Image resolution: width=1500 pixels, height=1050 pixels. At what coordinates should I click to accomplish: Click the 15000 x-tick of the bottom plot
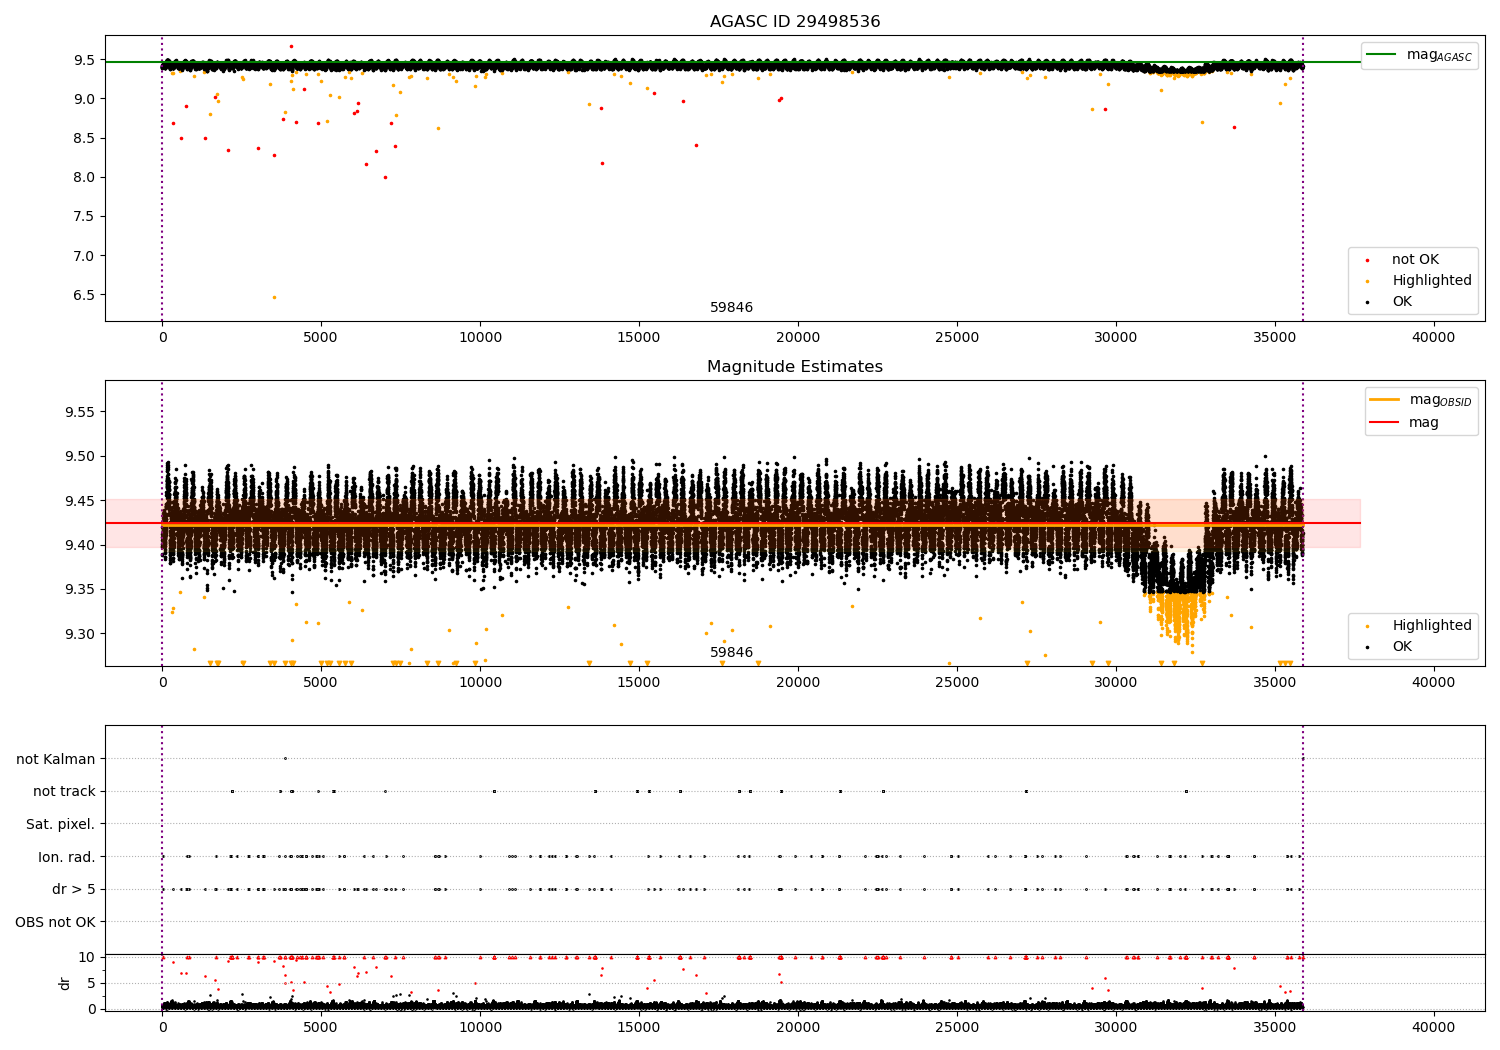pos(639,1028)
